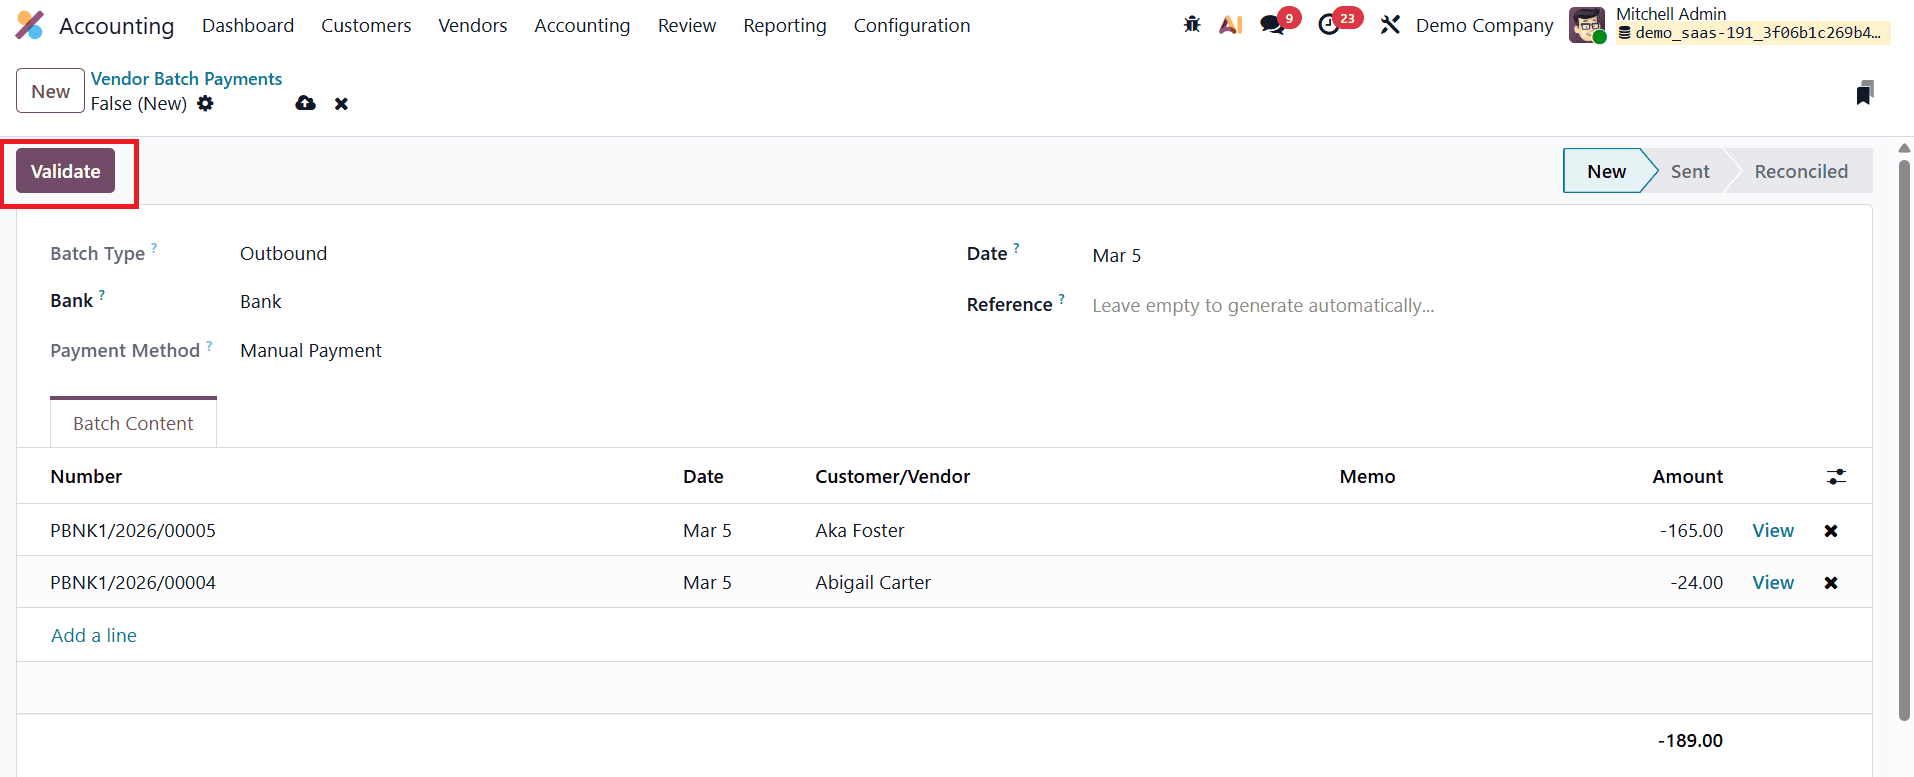Image resolution: width=1914 pixels, height=777 pixels.
Task: Open the chat messages icon
Action: click(x=1272, y=25)
